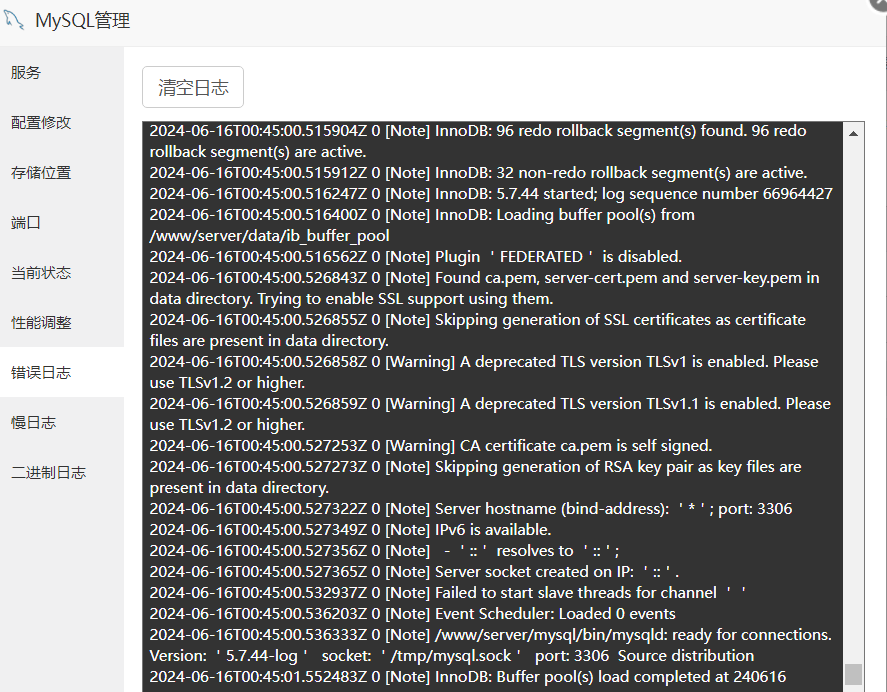The image size is (887, 692).
Task: Select the 错误日志 tab
Action: [62, 372]
